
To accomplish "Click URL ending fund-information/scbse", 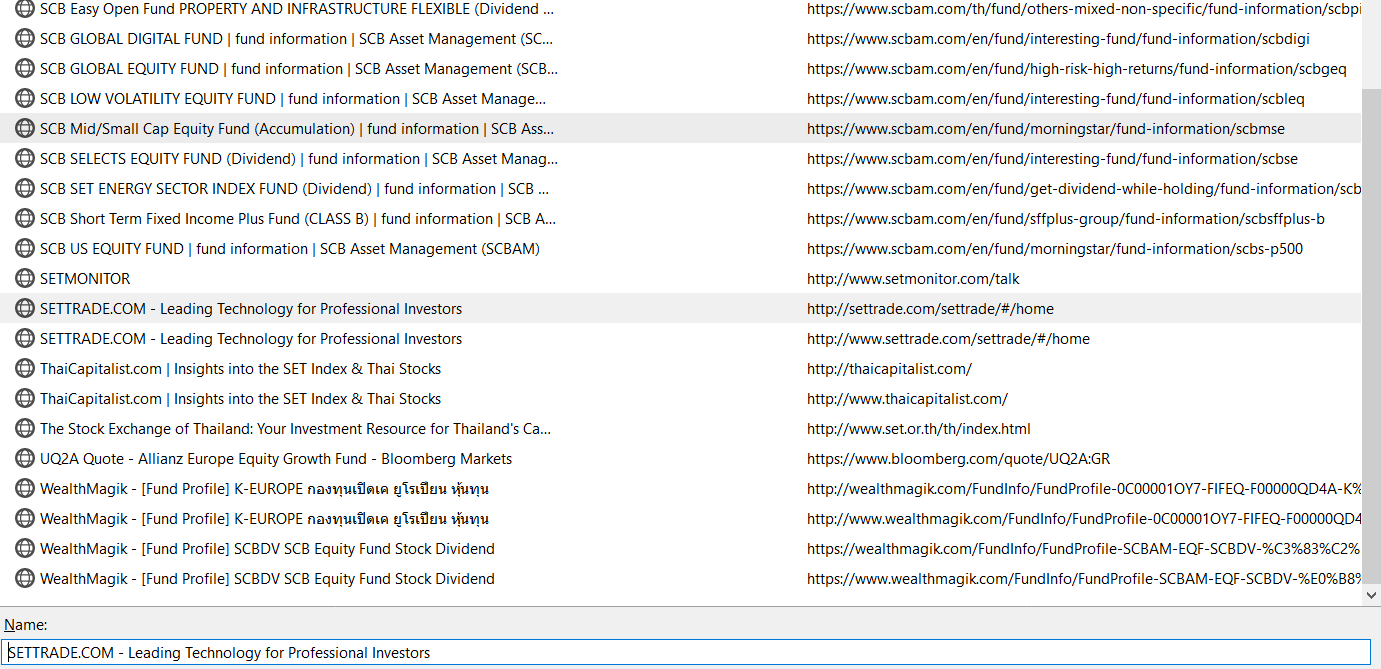I will pyautogui.click(x=1053, y=159).
